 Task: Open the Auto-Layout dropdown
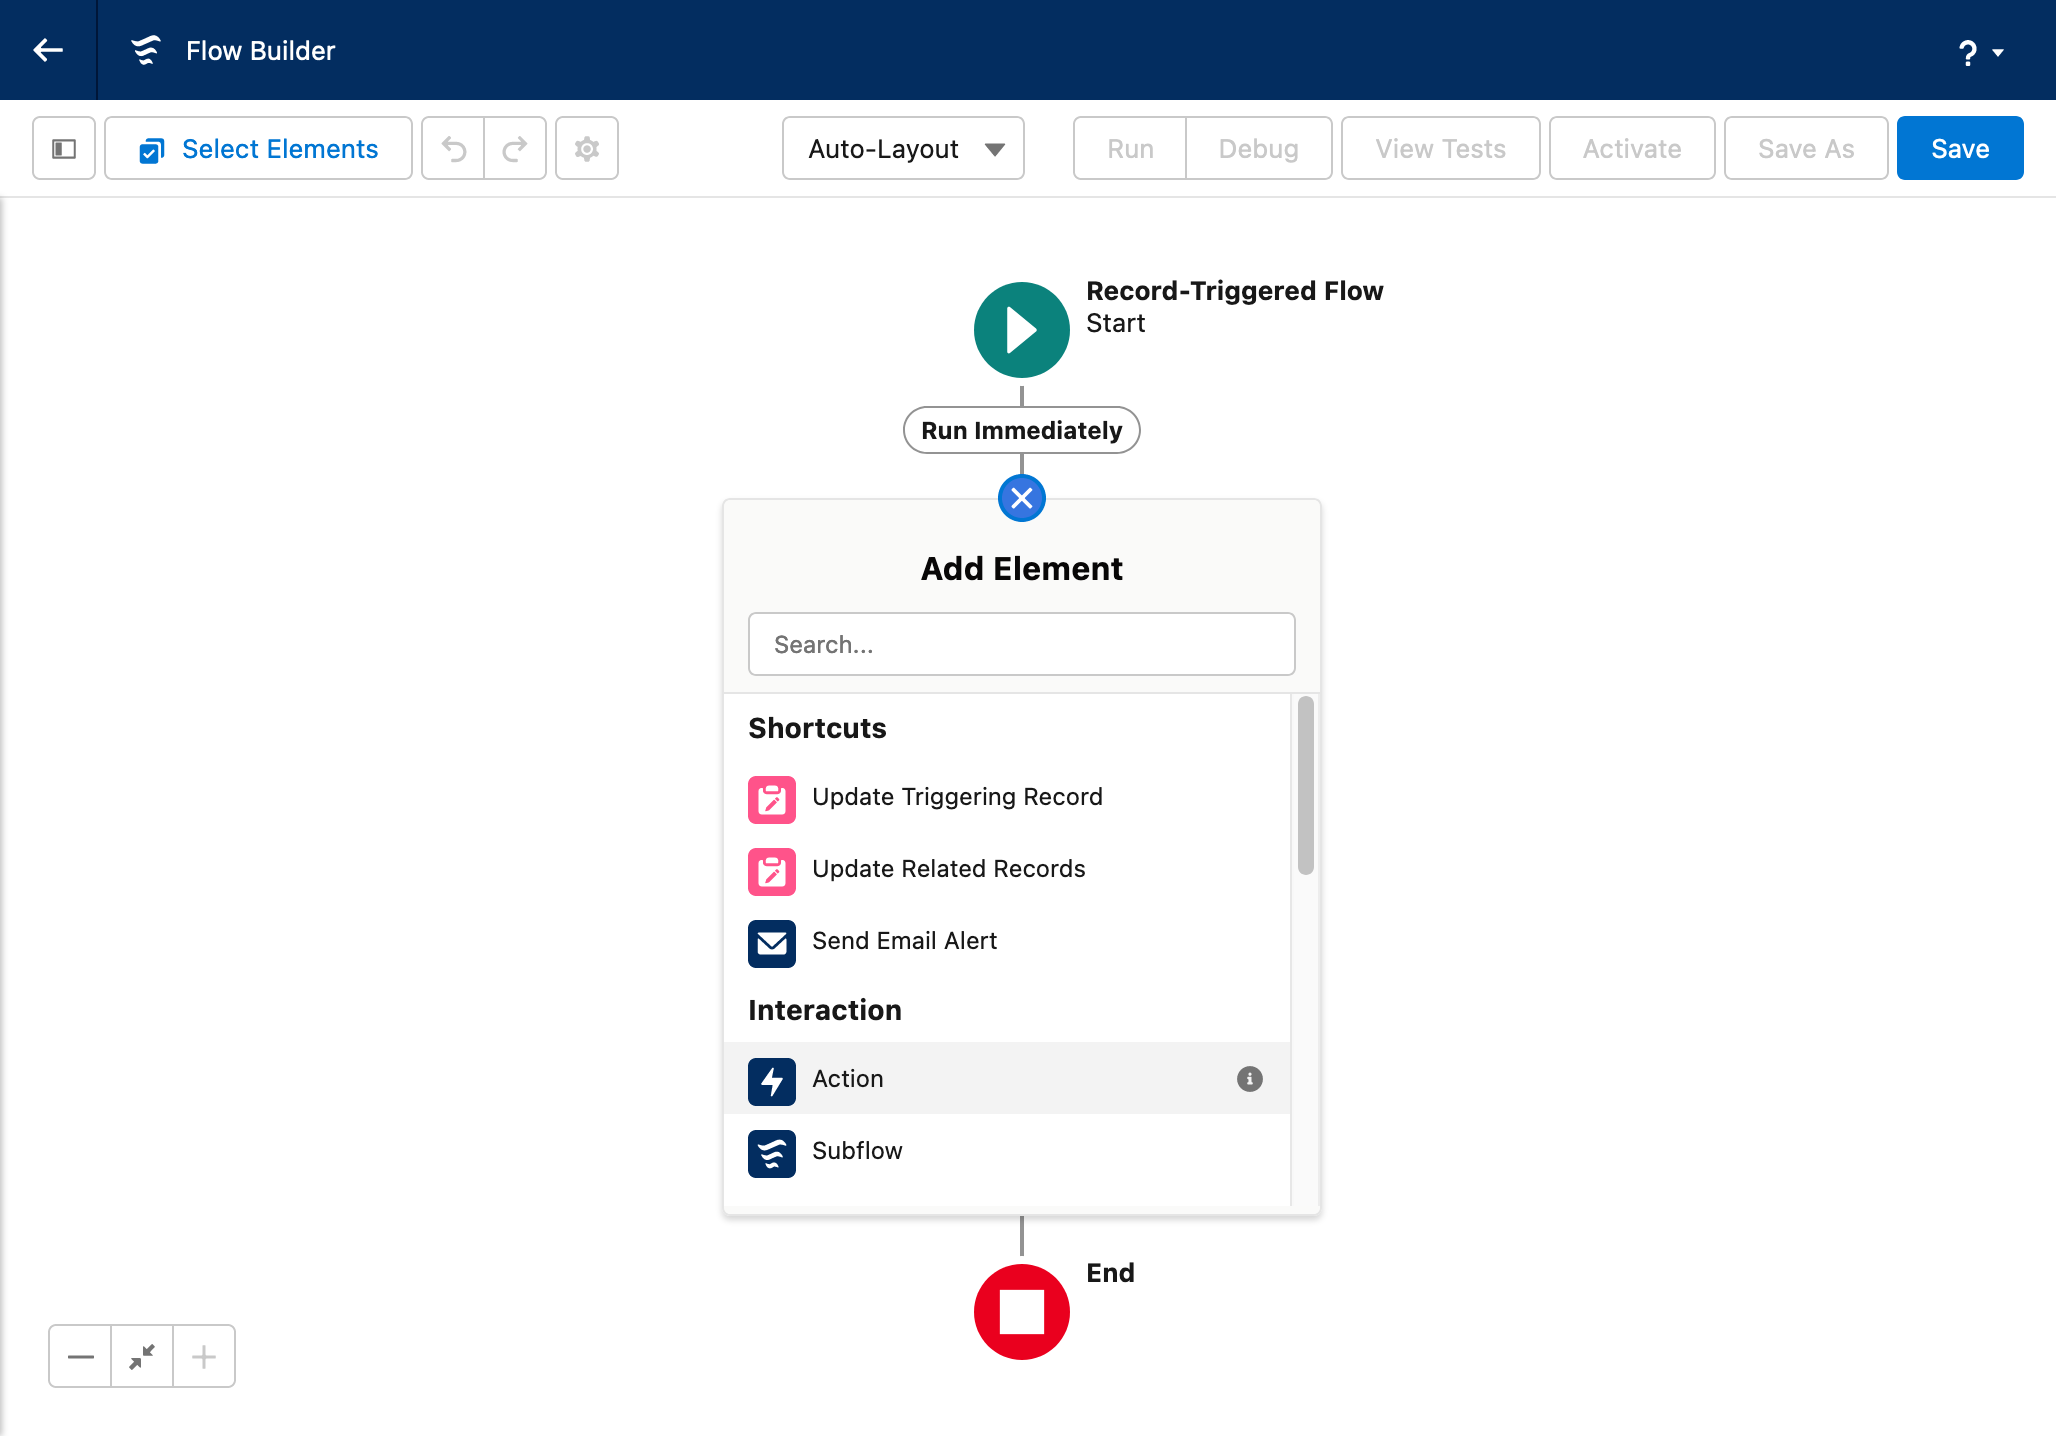[x=903, y=149]
